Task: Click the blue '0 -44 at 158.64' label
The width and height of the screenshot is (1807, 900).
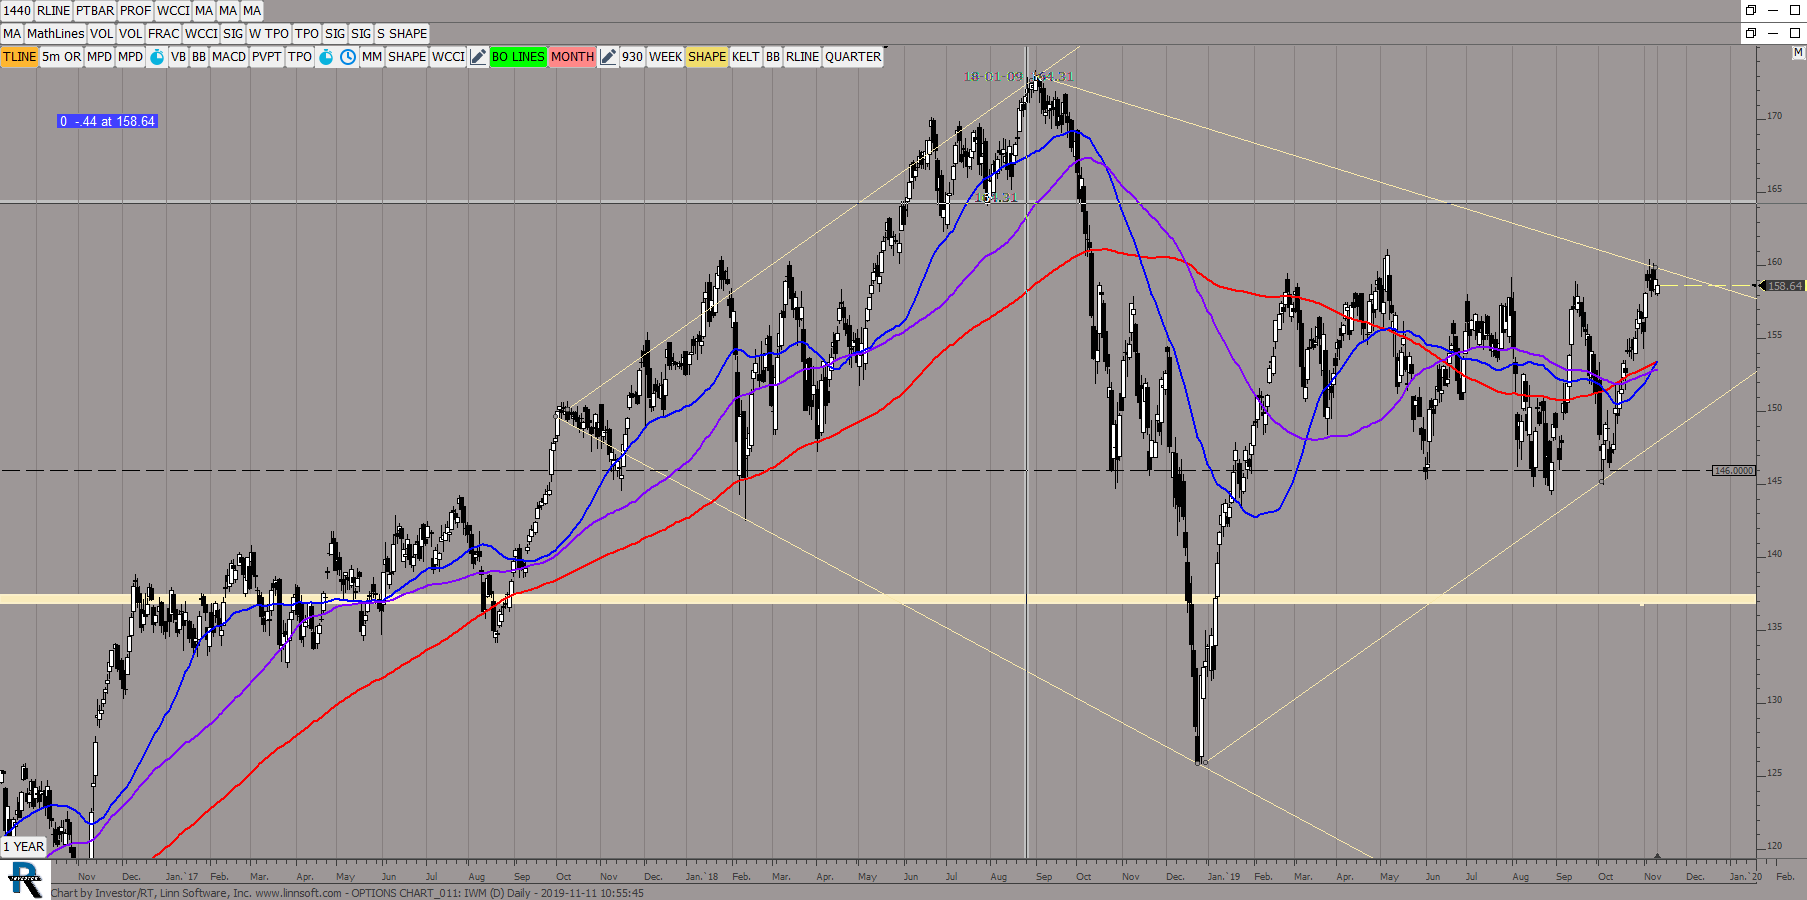Action: (108, 121)
